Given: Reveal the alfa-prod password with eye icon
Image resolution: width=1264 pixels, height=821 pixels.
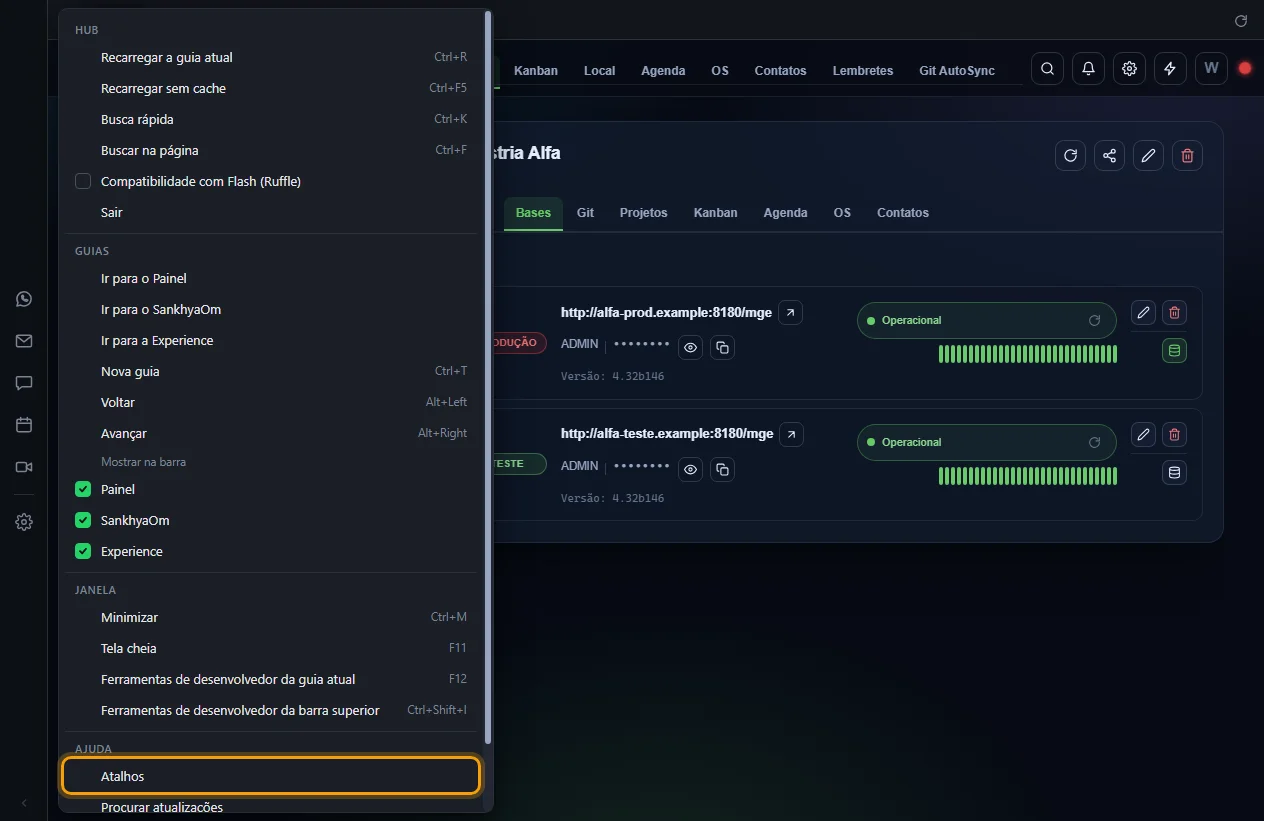Looking at the screenshot, I should point(690,347).
